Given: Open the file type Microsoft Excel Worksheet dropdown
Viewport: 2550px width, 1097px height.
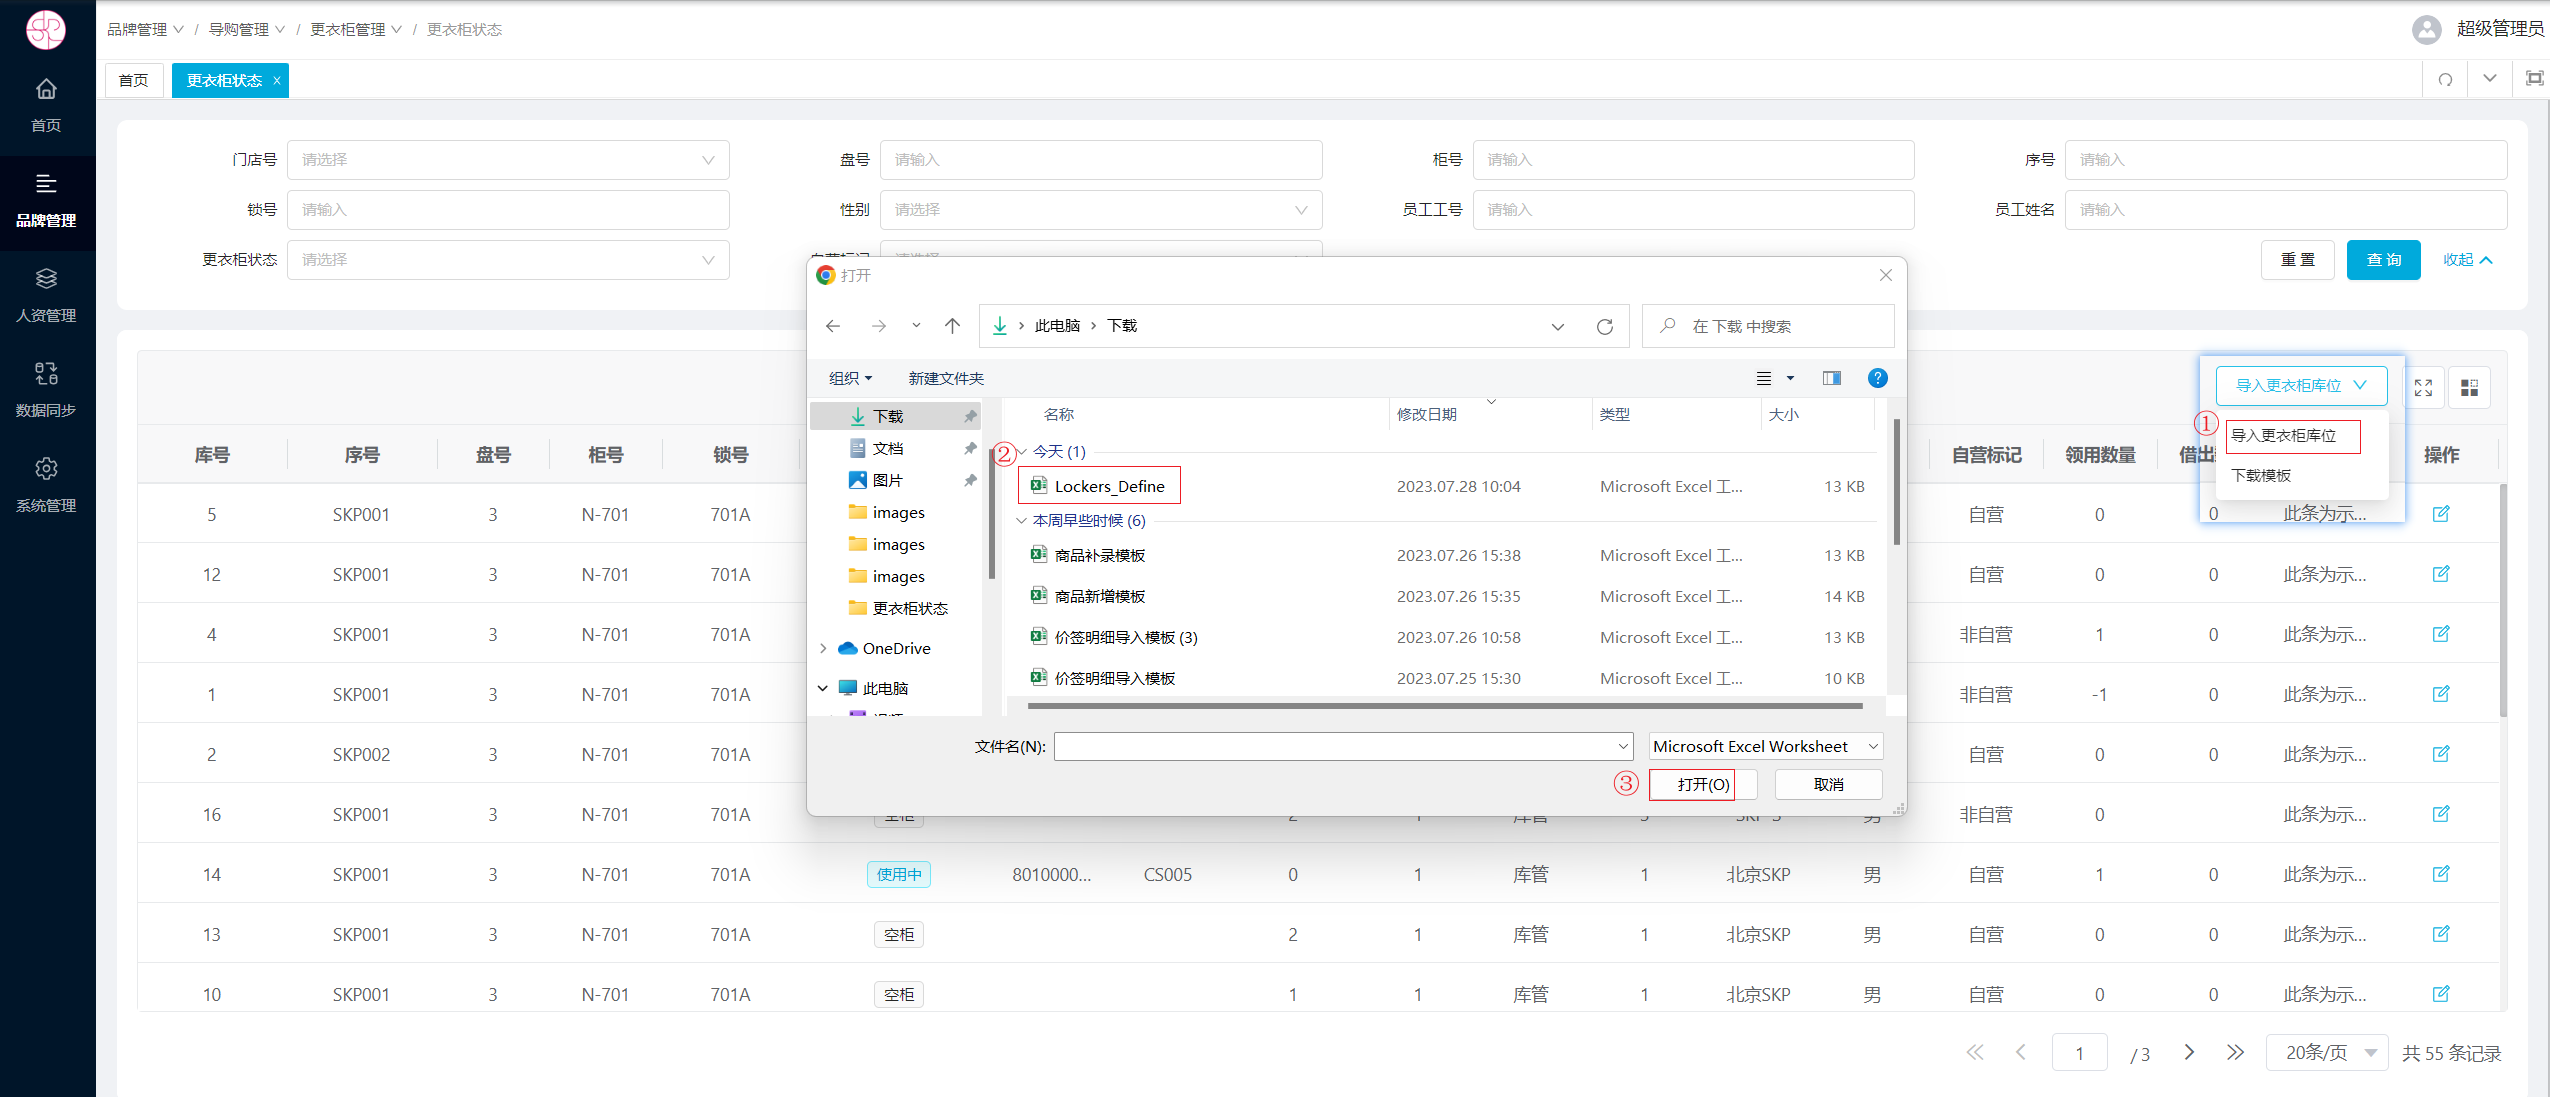Looking at the screenshot, I should 1765,747.
